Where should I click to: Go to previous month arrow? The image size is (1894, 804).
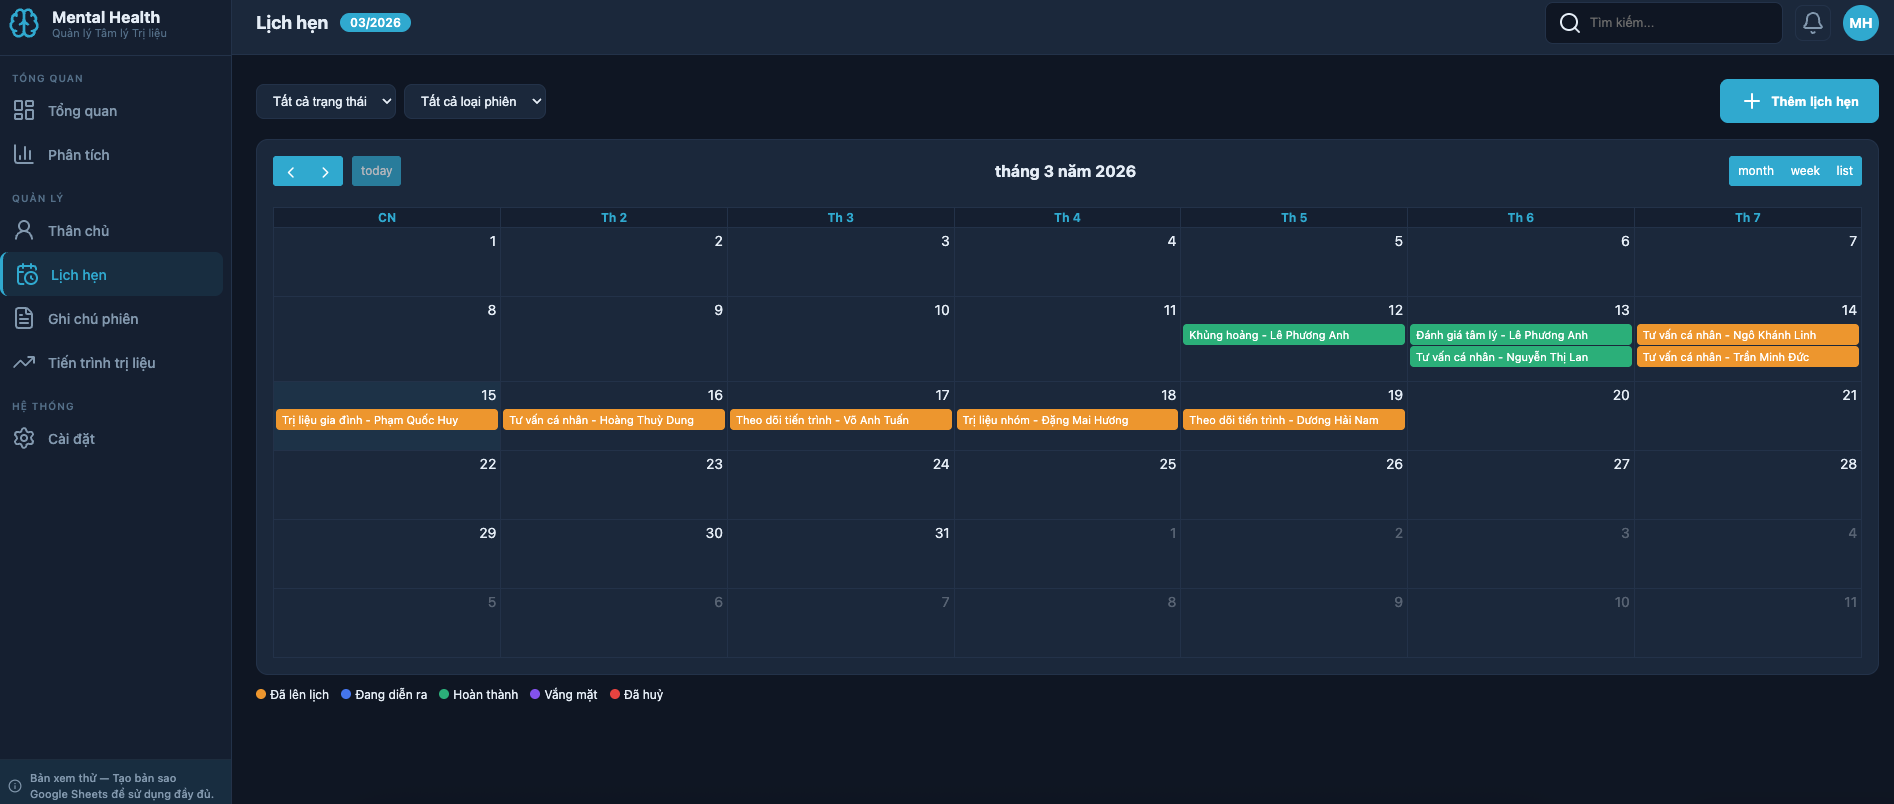point(291,171)
